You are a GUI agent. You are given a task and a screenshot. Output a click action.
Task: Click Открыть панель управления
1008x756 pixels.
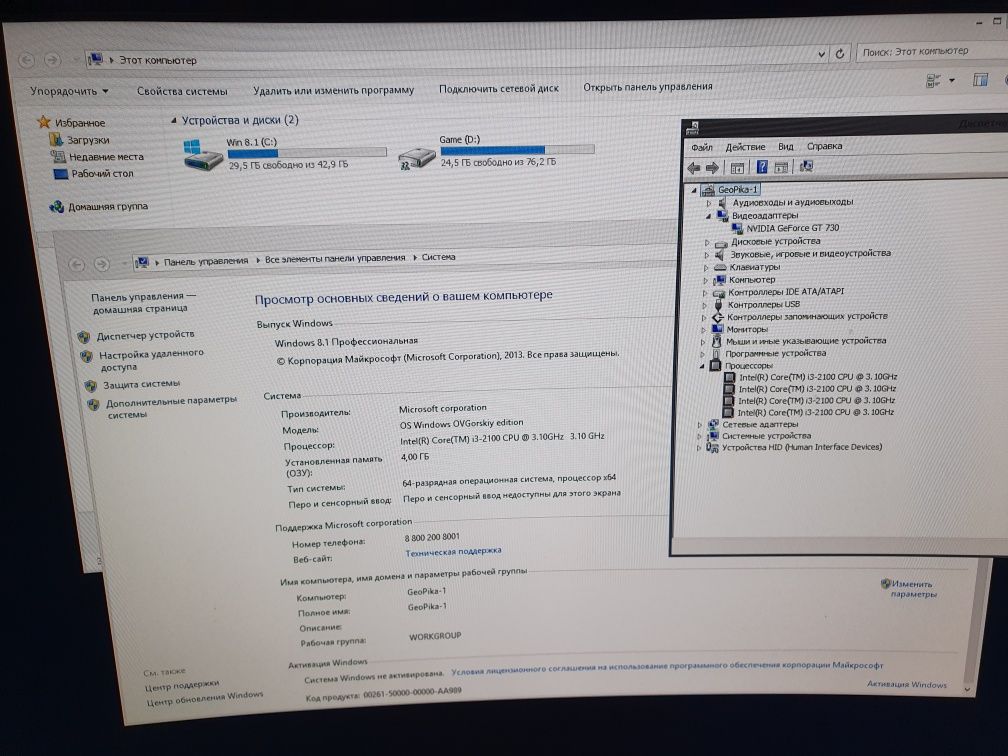tap(648, 86)
